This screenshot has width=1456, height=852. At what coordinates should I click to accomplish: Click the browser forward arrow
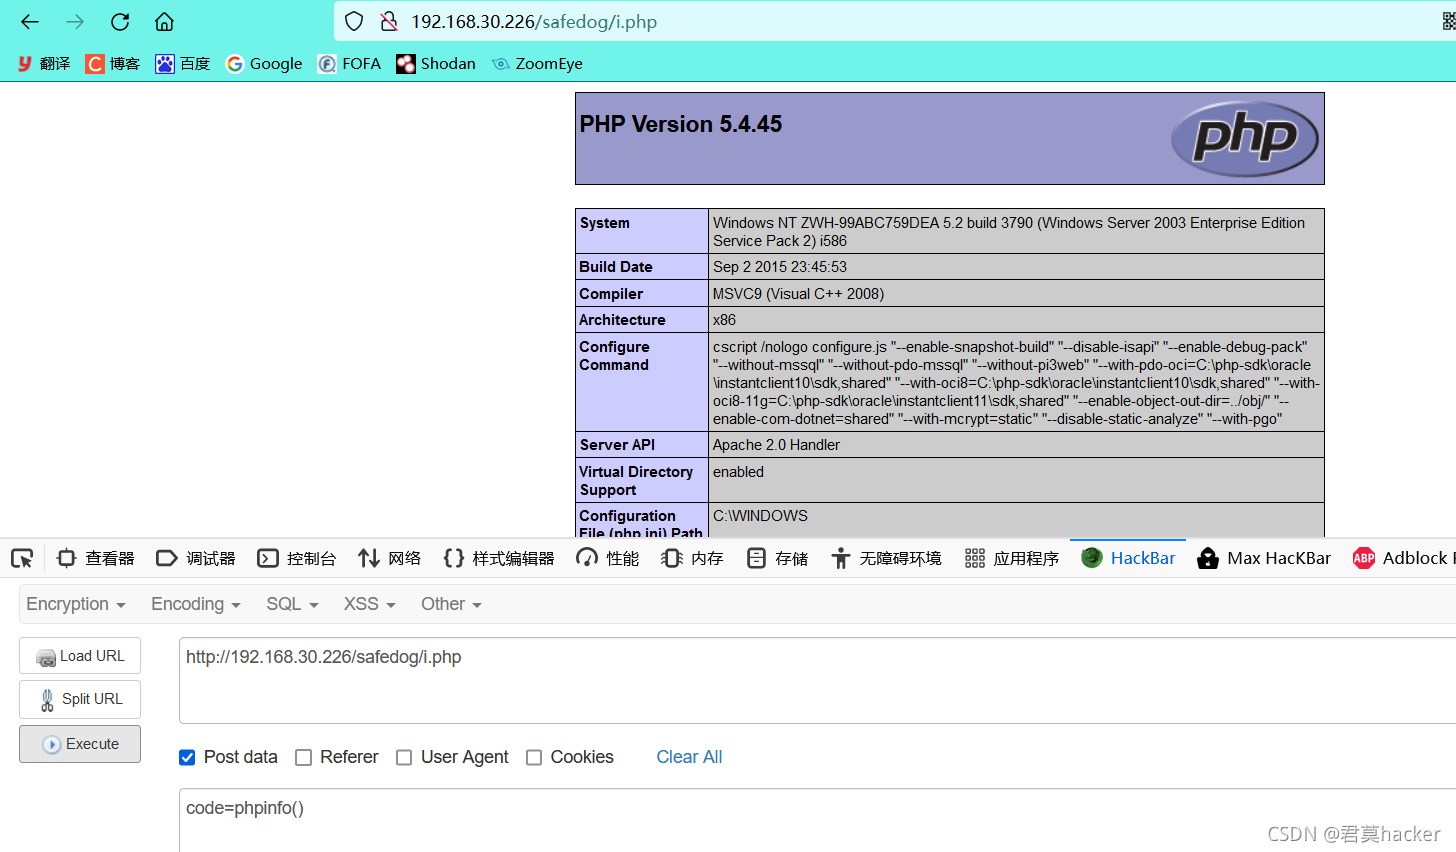[75, 22]
